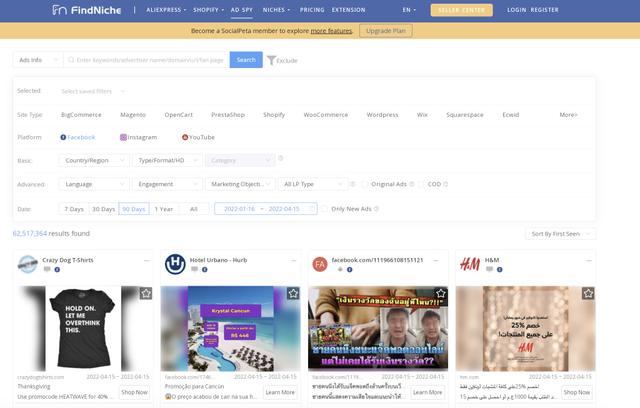Open the Sort By First Seen dropdown
The image size is (640, 408).
pos(560,234)
